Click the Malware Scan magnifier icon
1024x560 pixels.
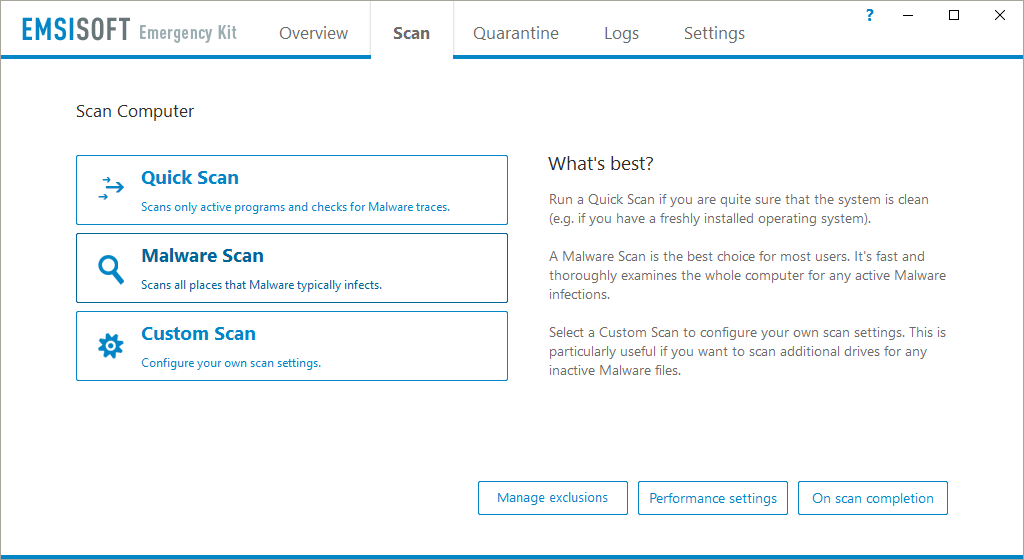tap(110, 269)
